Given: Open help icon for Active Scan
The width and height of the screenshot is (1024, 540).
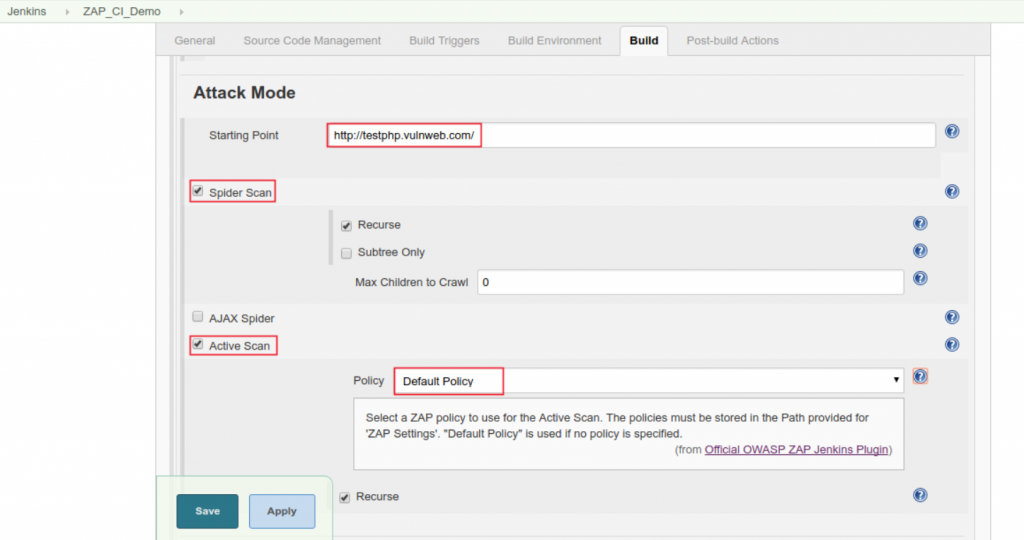Looking at the screenshot, I should click(952, 345).
